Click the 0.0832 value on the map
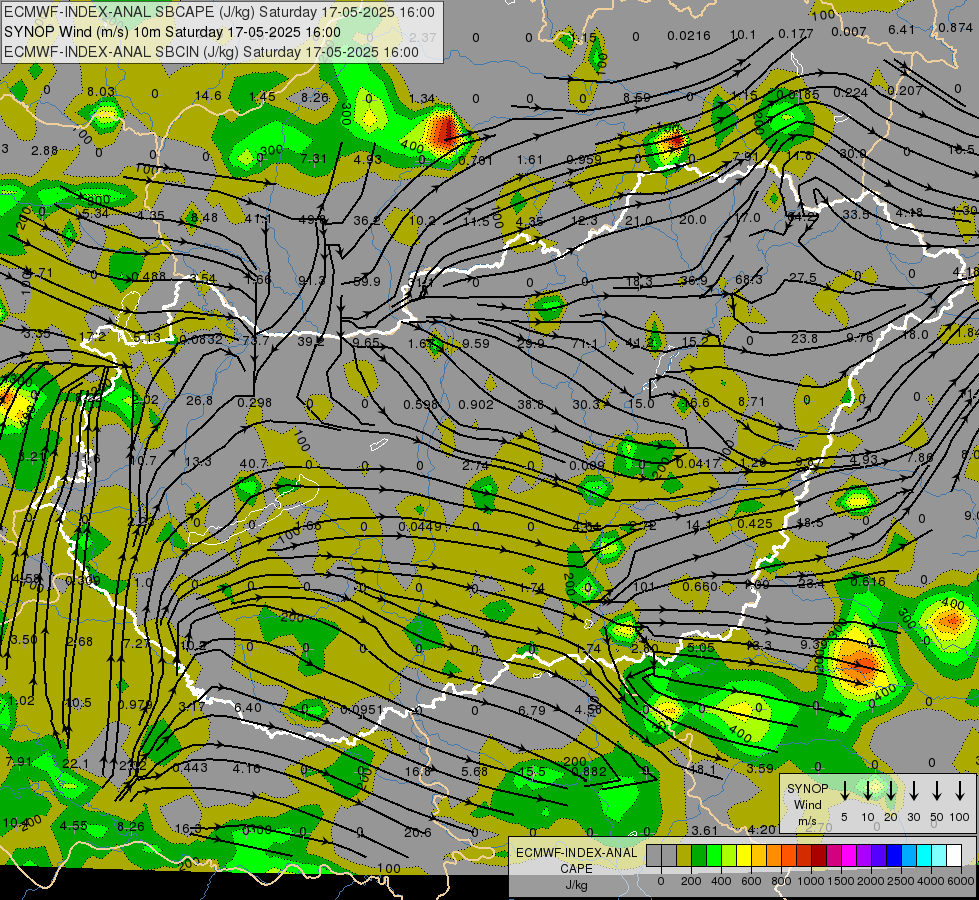Image resolution: width=979 pixels, height=900 pixels. (200, 339)
